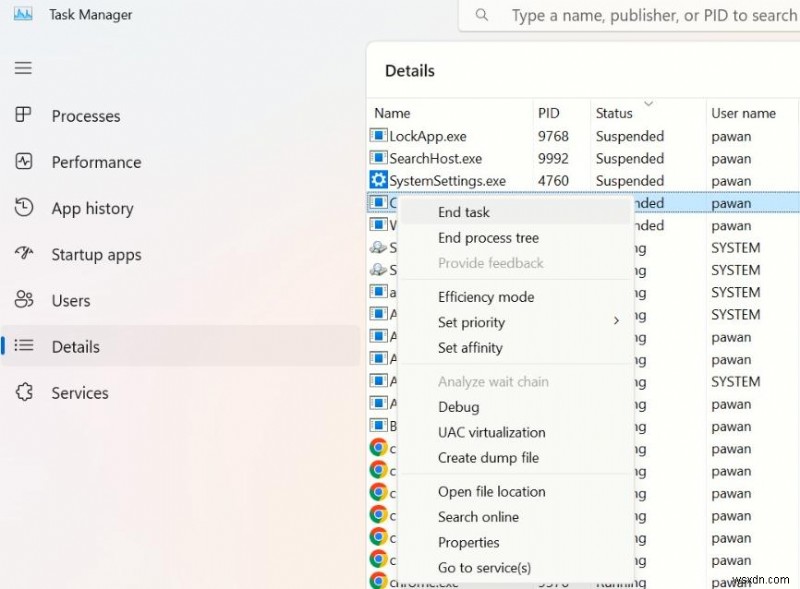Click the Performance sidebar icon
Screen dimensions: 800x589
pyautogui.click(x=23, y=161)
